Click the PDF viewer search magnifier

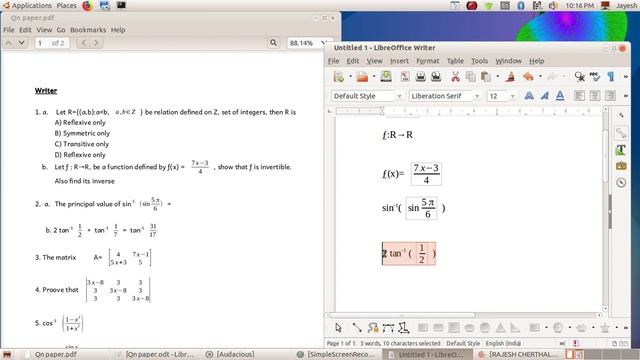coord(273,42)
